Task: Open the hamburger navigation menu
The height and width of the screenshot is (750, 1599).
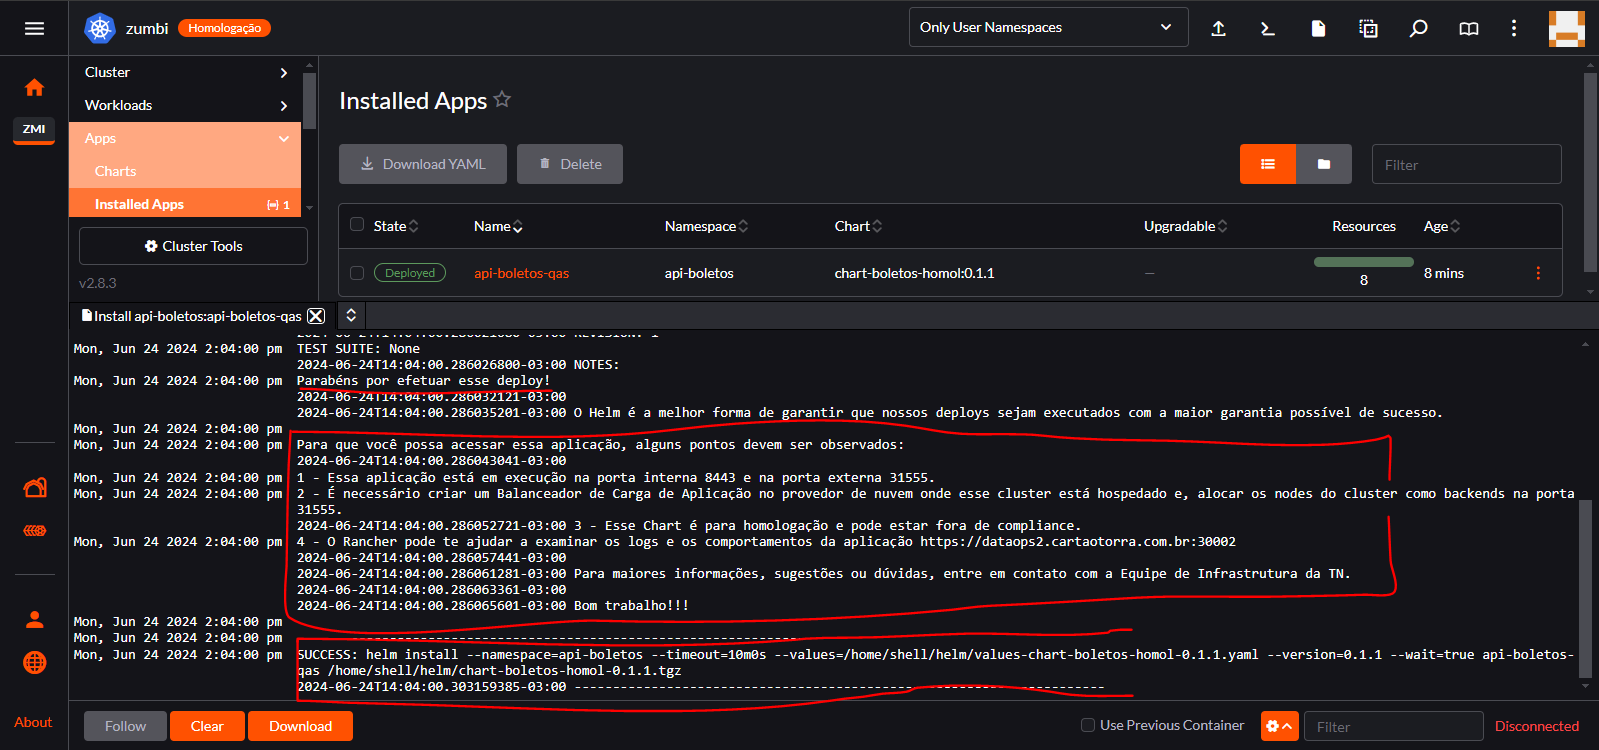Action: [x=34, y=28]
